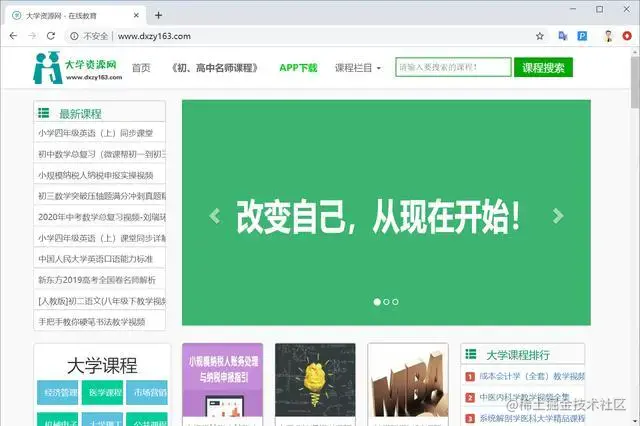Select the second carousel indicator dot
Viewport: 640px width, 426px height.
pyautogui.click(x=387, y=302)
